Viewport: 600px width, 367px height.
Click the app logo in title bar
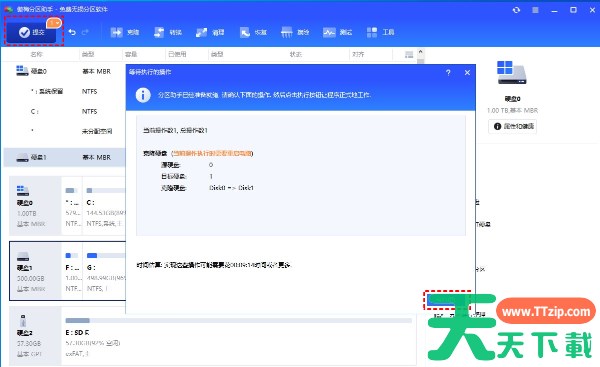pyautogui.click(x=8, y=9)
